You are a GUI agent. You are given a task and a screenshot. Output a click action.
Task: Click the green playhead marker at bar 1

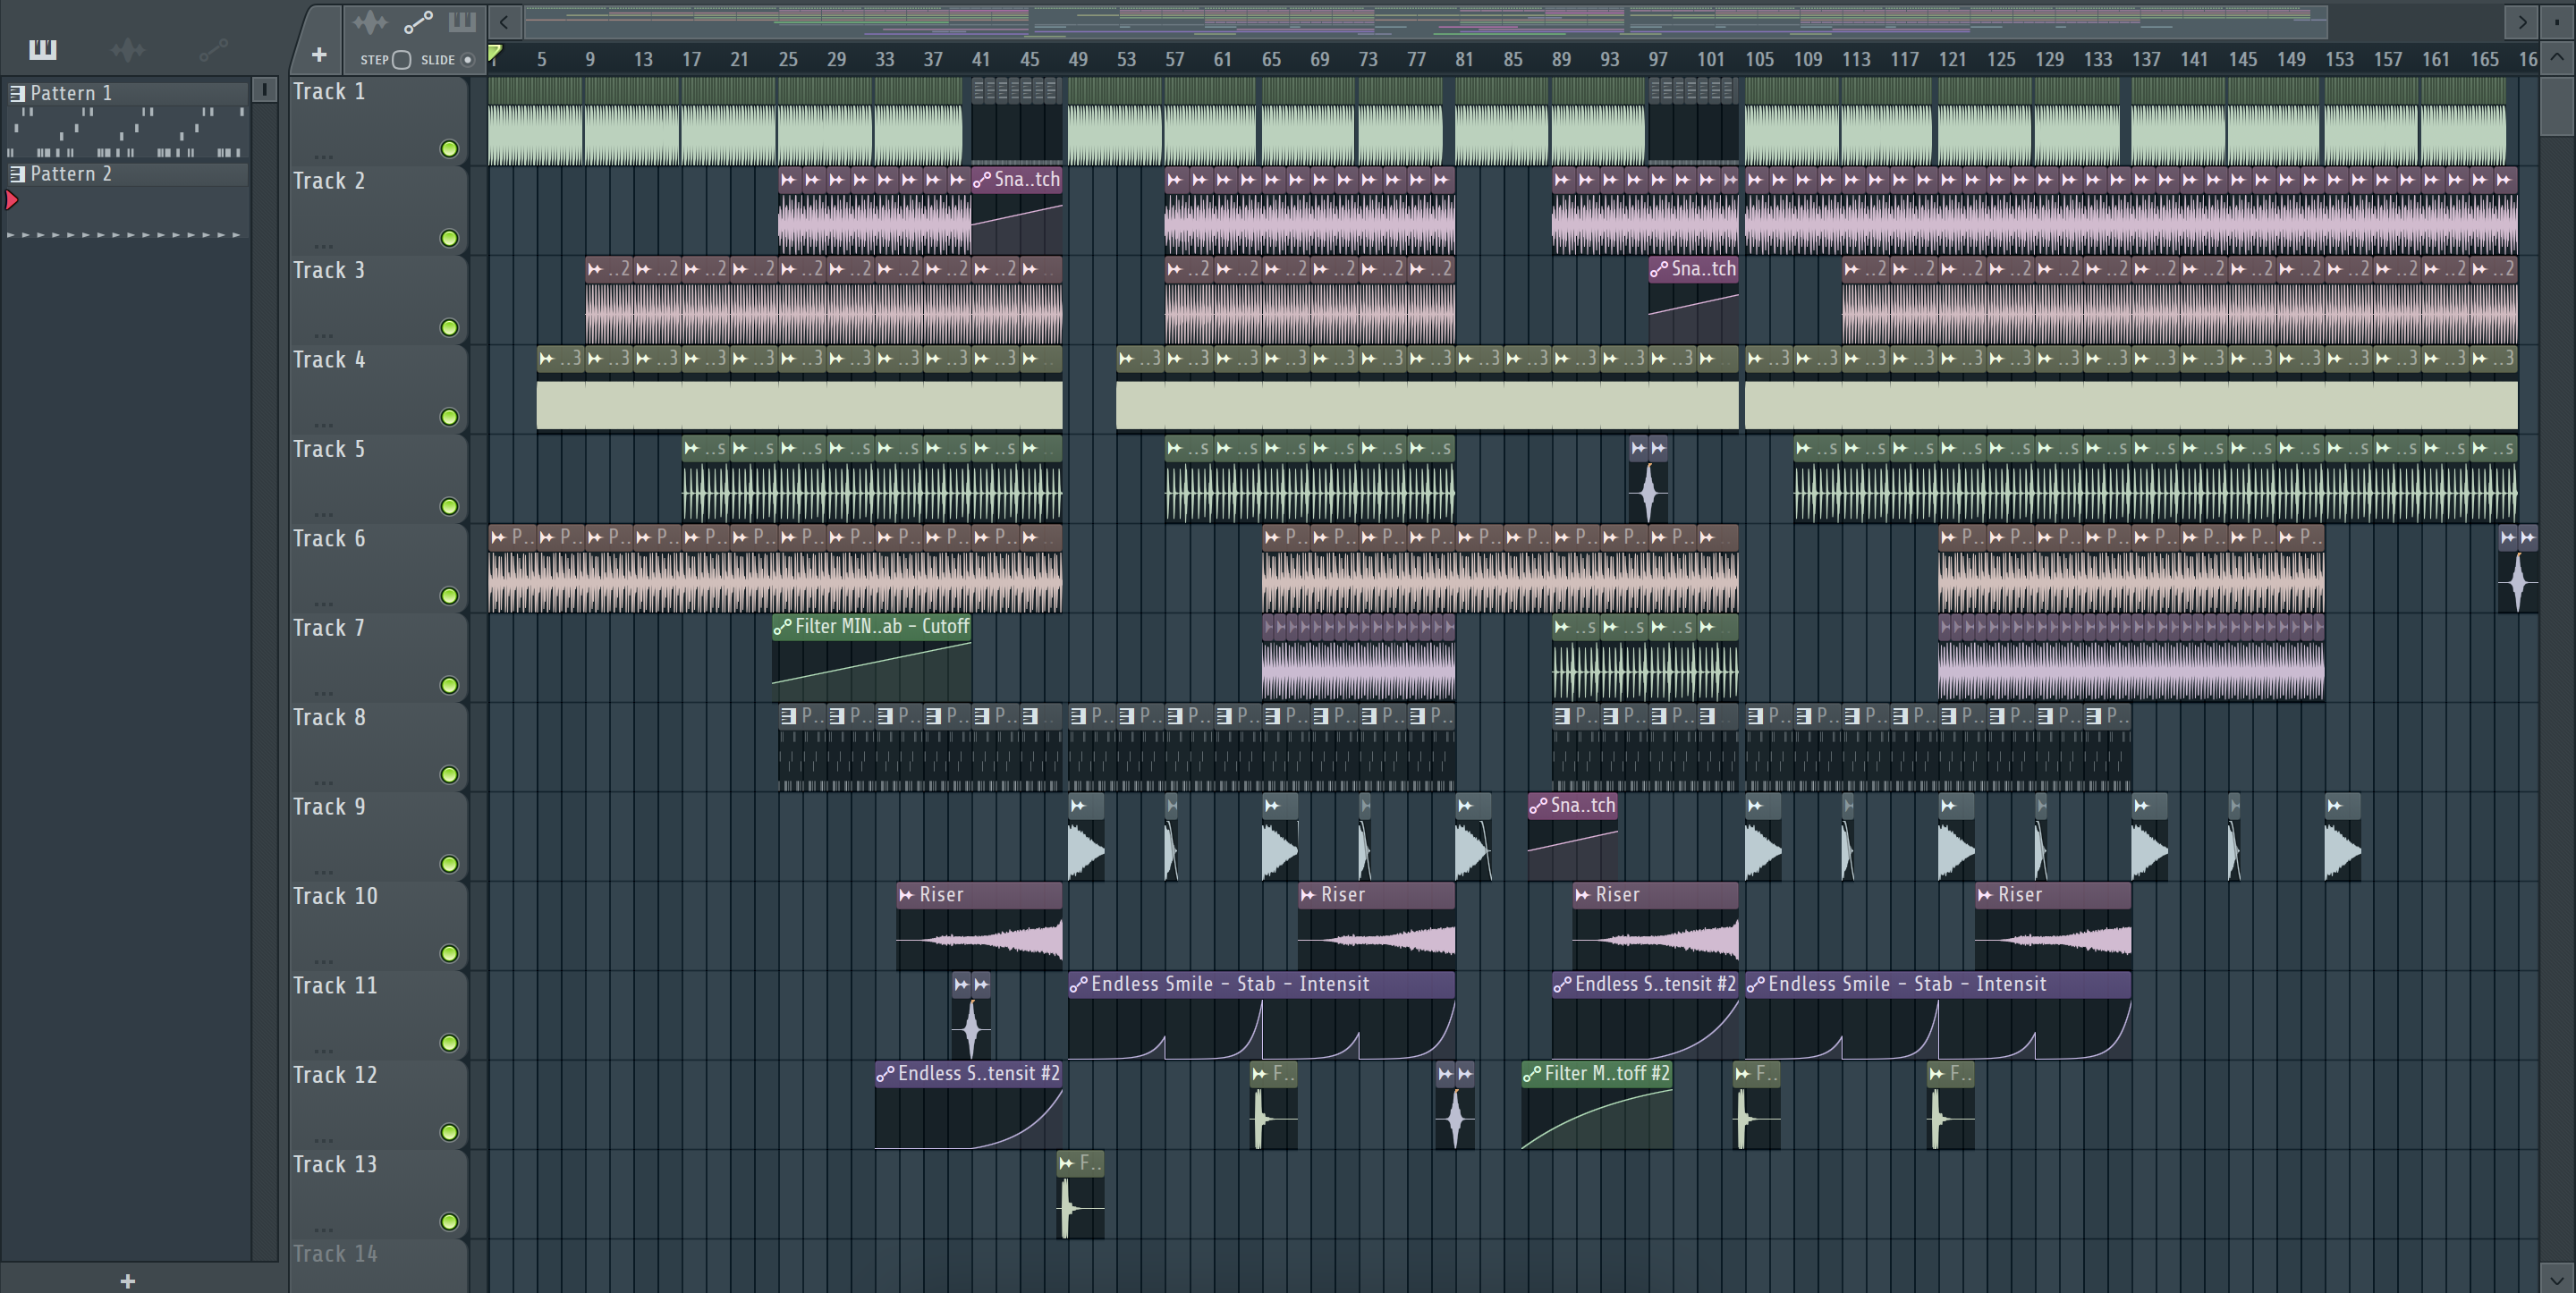point(494,54)
